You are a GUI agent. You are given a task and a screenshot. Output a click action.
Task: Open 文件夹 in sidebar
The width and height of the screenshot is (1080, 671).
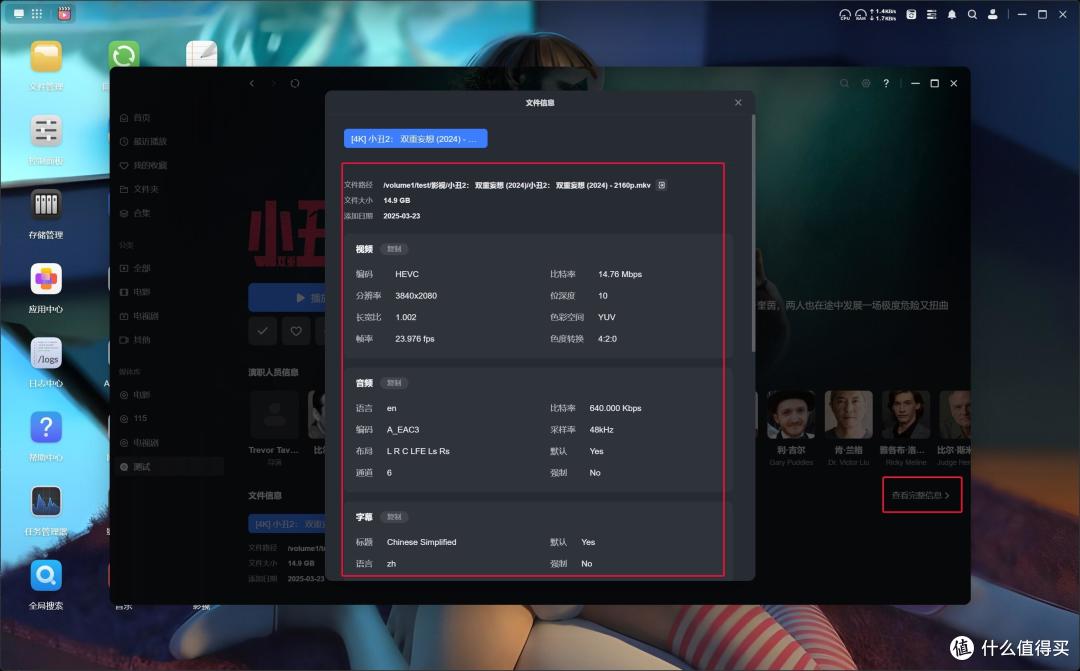(x=139, y=189)
